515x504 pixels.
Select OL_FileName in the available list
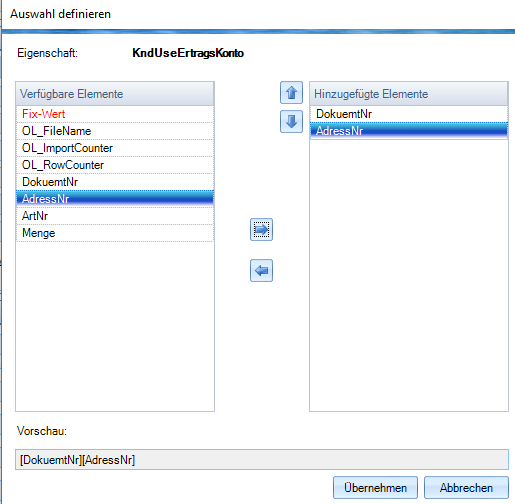[x=115, y=131]
